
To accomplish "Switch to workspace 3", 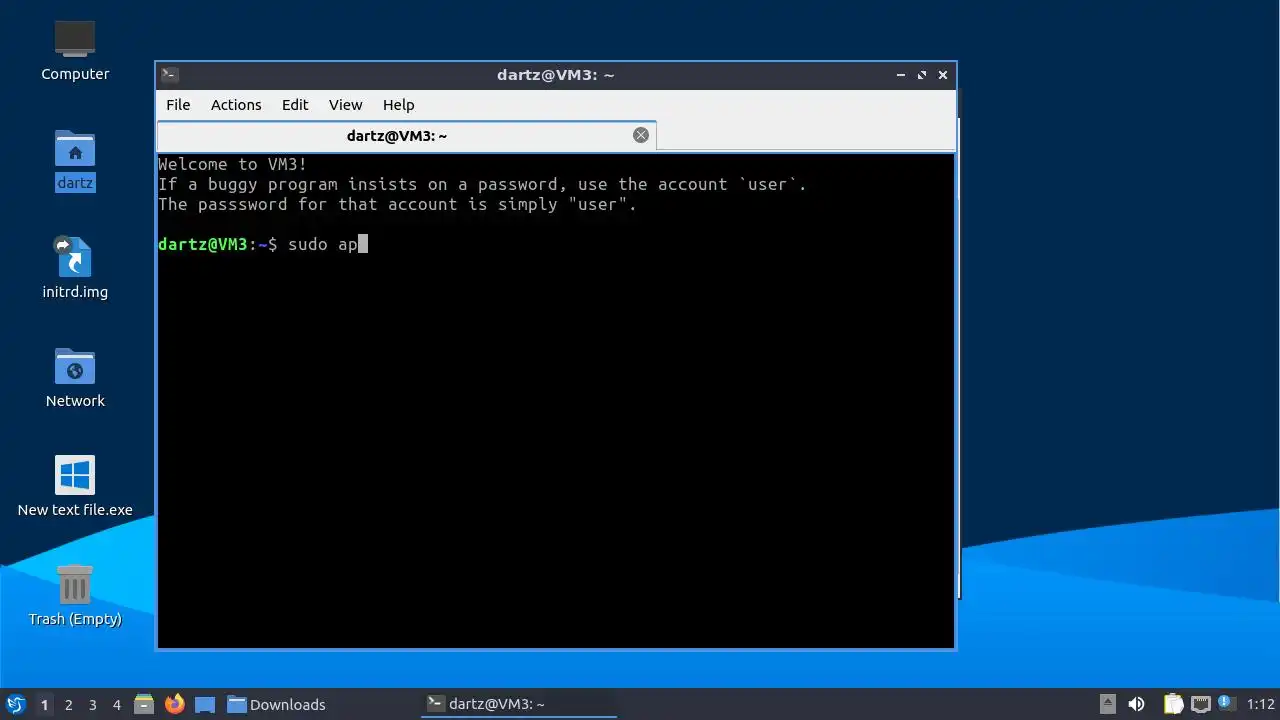I will tap(92, 704).
